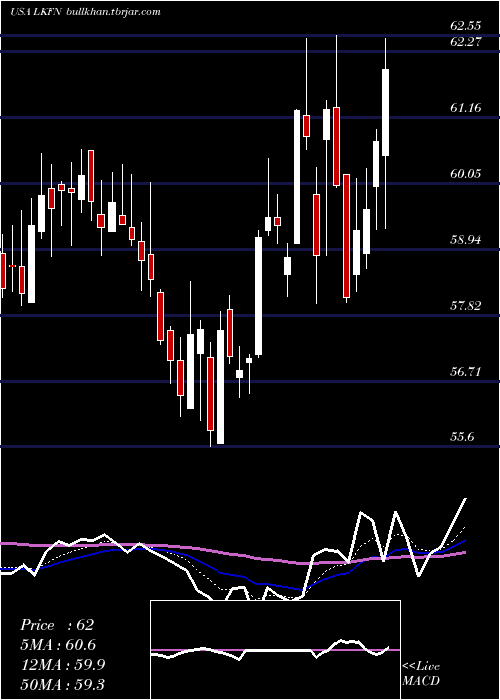The image size is (500, 700).
Task: Click the 62.27 price axis label
Action: 465,42
